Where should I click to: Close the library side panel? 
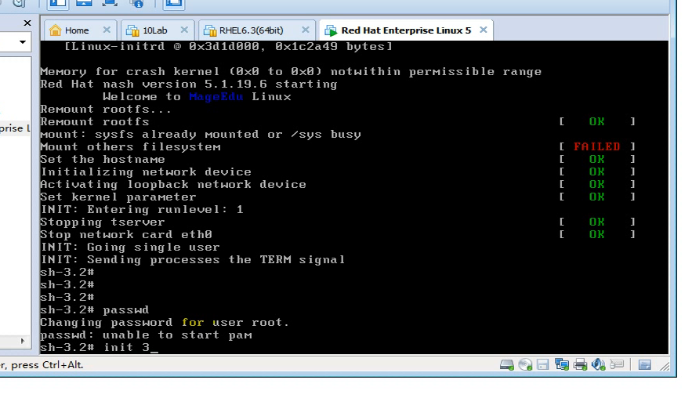27,23
